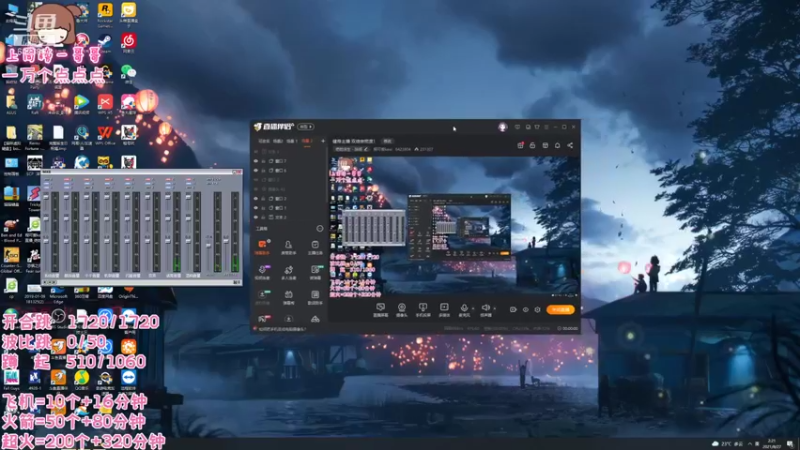Click the share icon in streaming app header
The height and width of the screenshot is (450, 800).
(570, 145)
